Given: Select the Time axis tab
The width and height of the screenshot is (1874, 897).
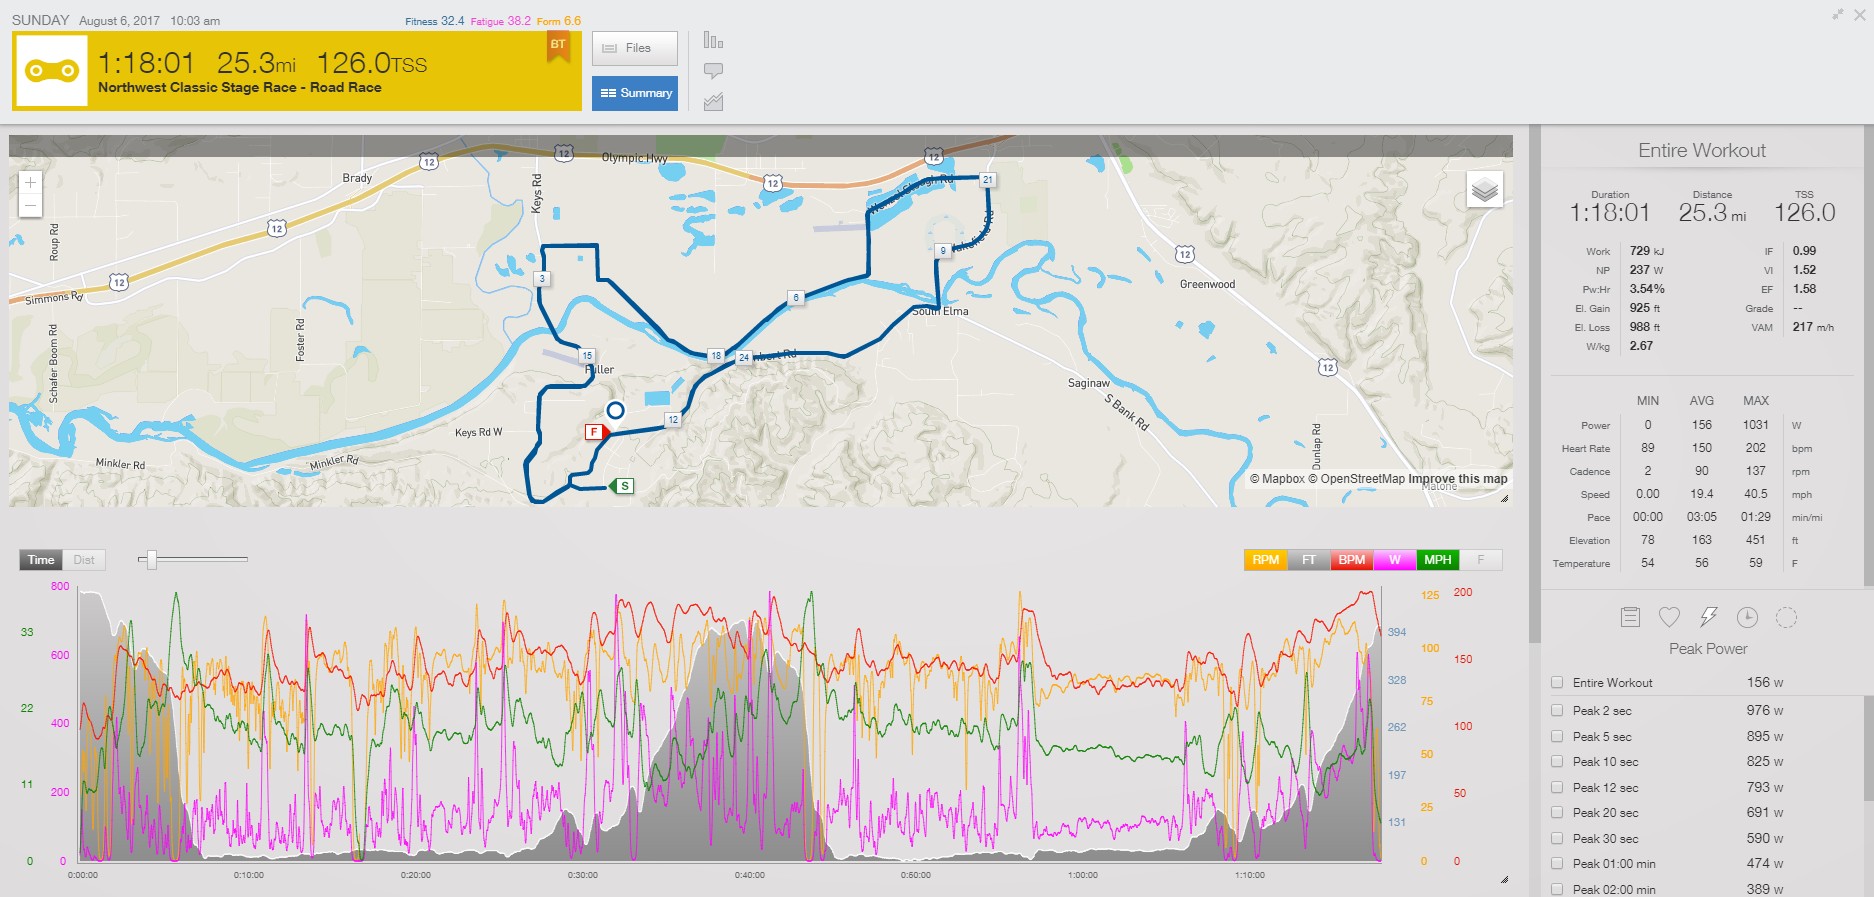Looking at the screenshot, I should pos(41,560).
